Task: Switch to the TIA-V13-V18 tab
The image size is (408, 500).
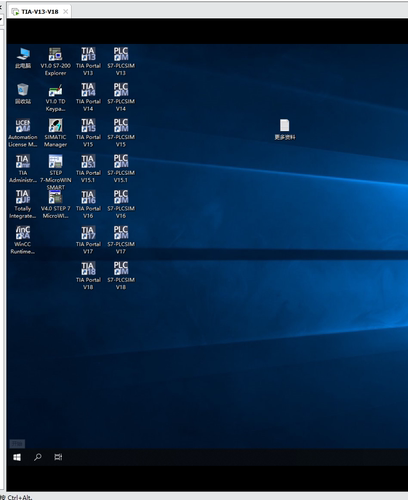Action: (39, 12)
